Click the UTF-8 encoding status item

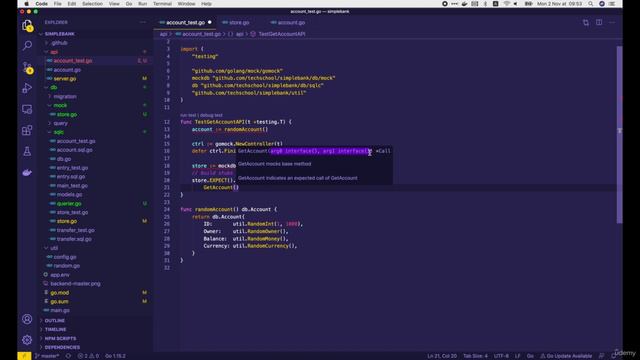pos(501,356)
